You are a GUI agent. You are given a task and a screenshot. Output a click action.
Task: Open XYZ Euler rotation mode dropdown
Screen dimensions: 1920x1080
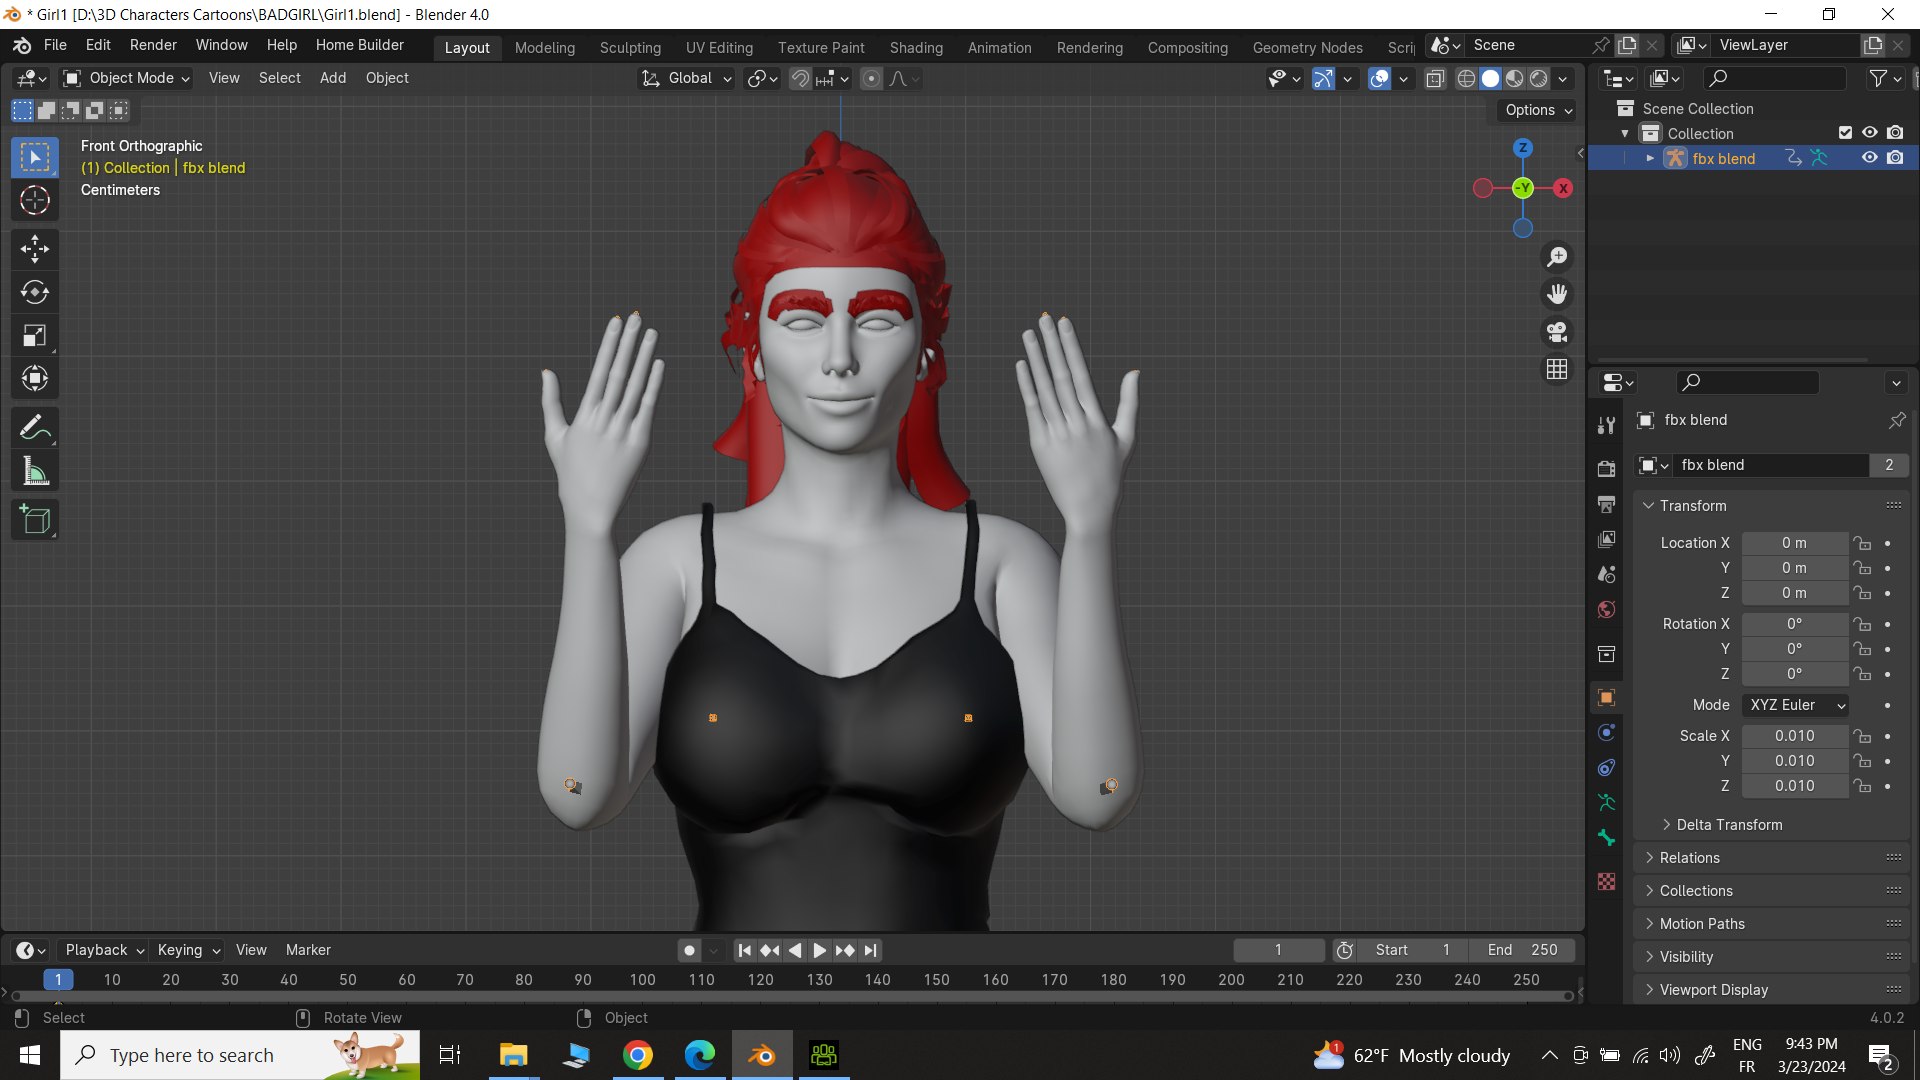pyautogui.click(x=1796, y=705)
